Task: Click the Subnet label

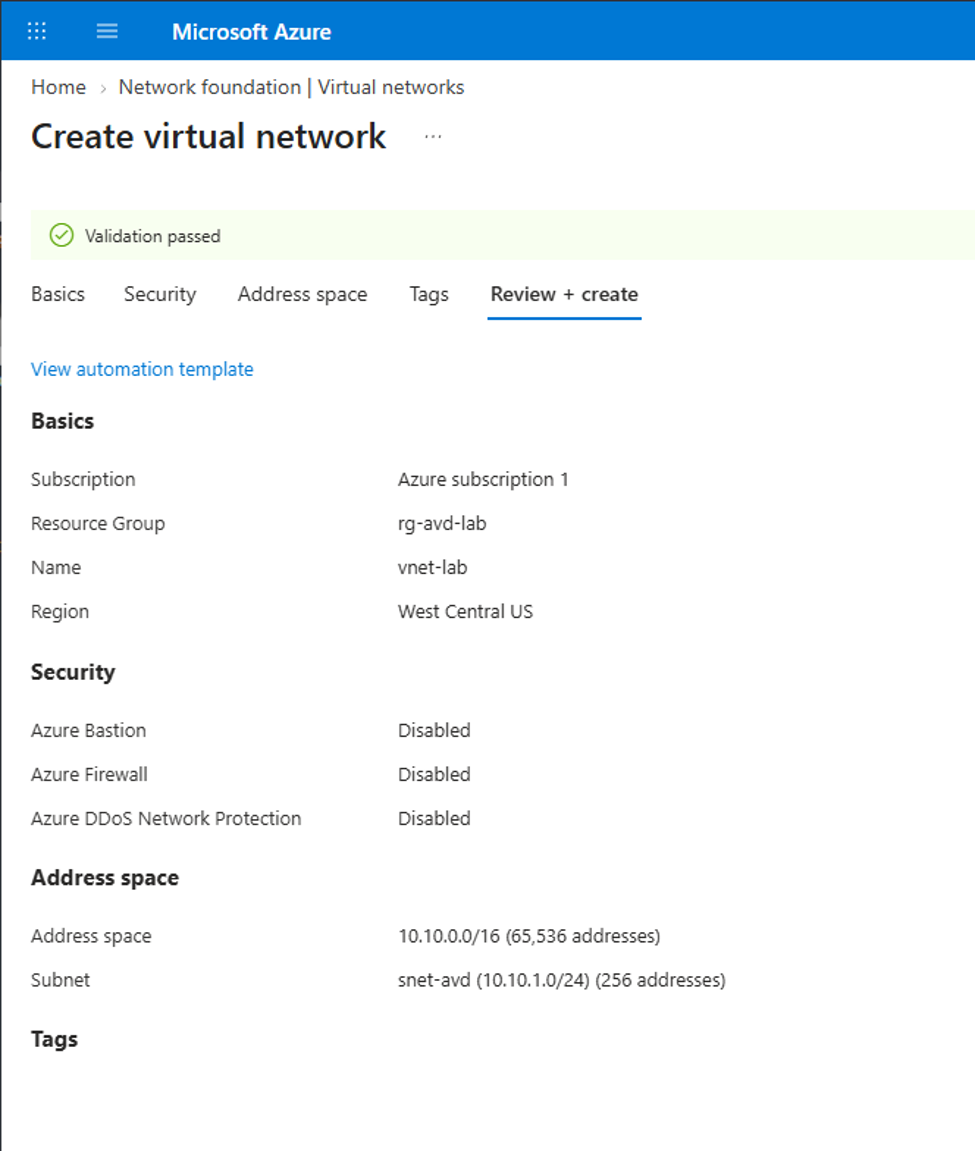Action: coord(60,980)
